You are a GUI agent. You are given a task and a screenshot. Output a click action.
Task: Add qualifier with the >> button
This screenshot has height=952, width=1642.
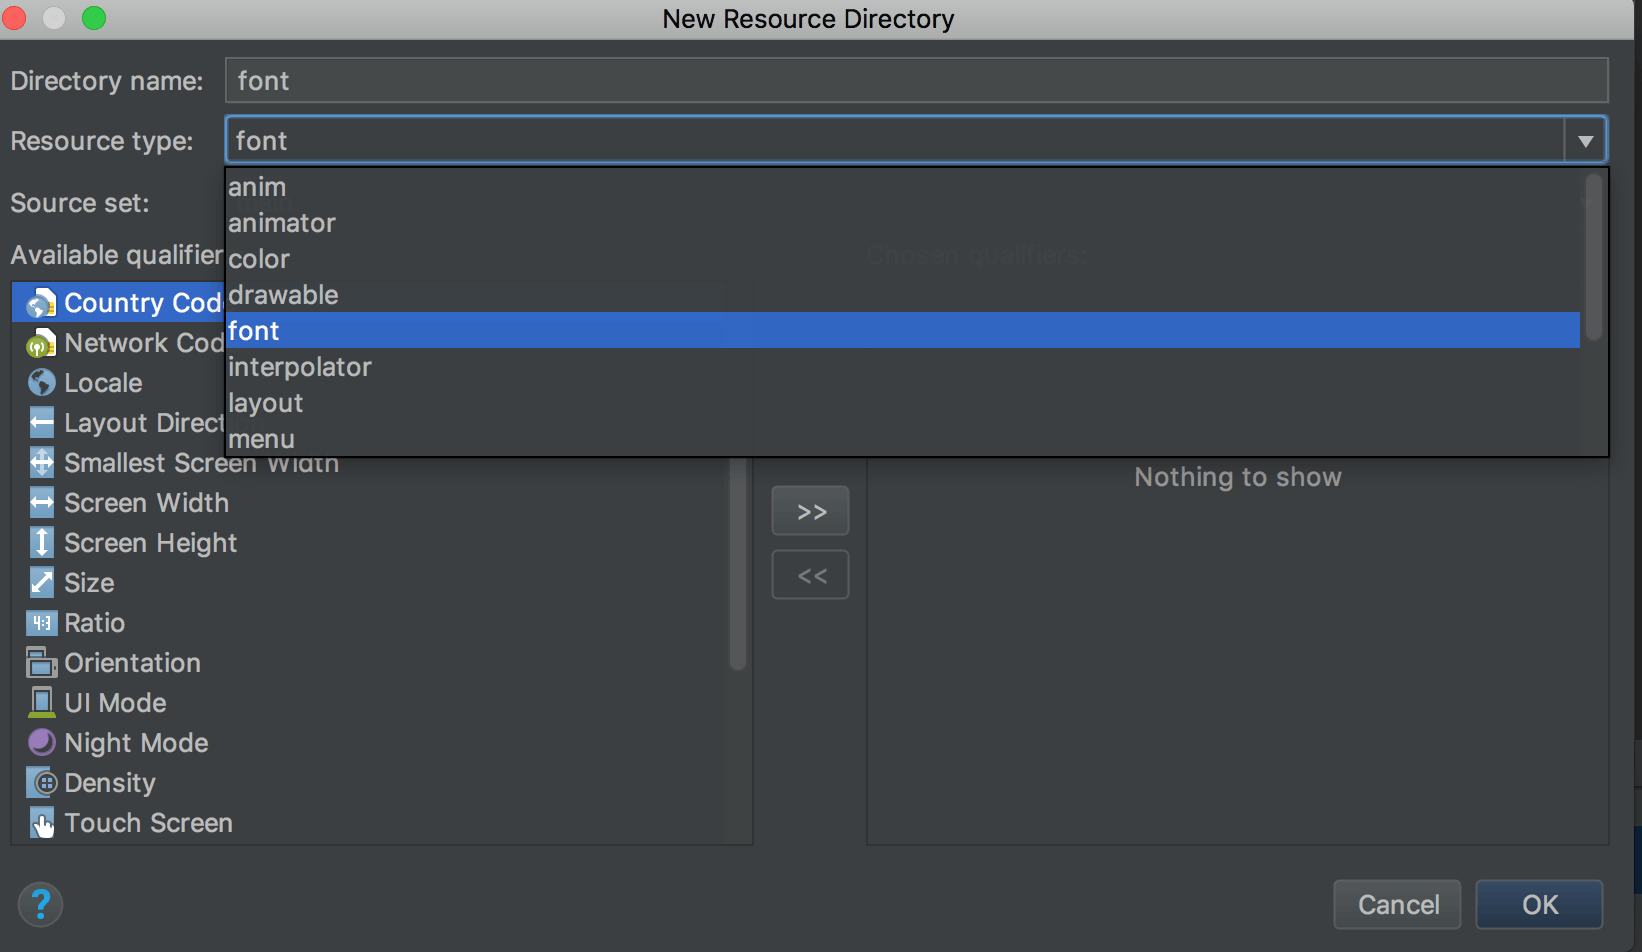810,512
